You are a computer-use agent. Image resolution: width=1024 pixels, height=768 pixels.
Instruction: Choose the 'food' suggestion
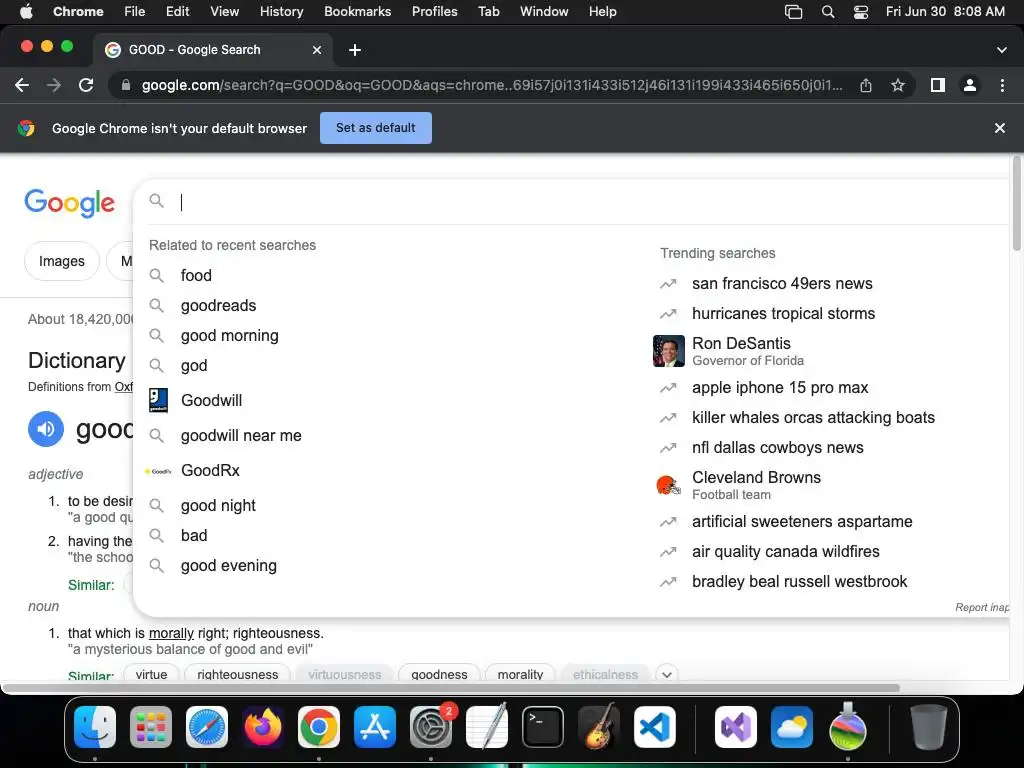tap(196, 276)
